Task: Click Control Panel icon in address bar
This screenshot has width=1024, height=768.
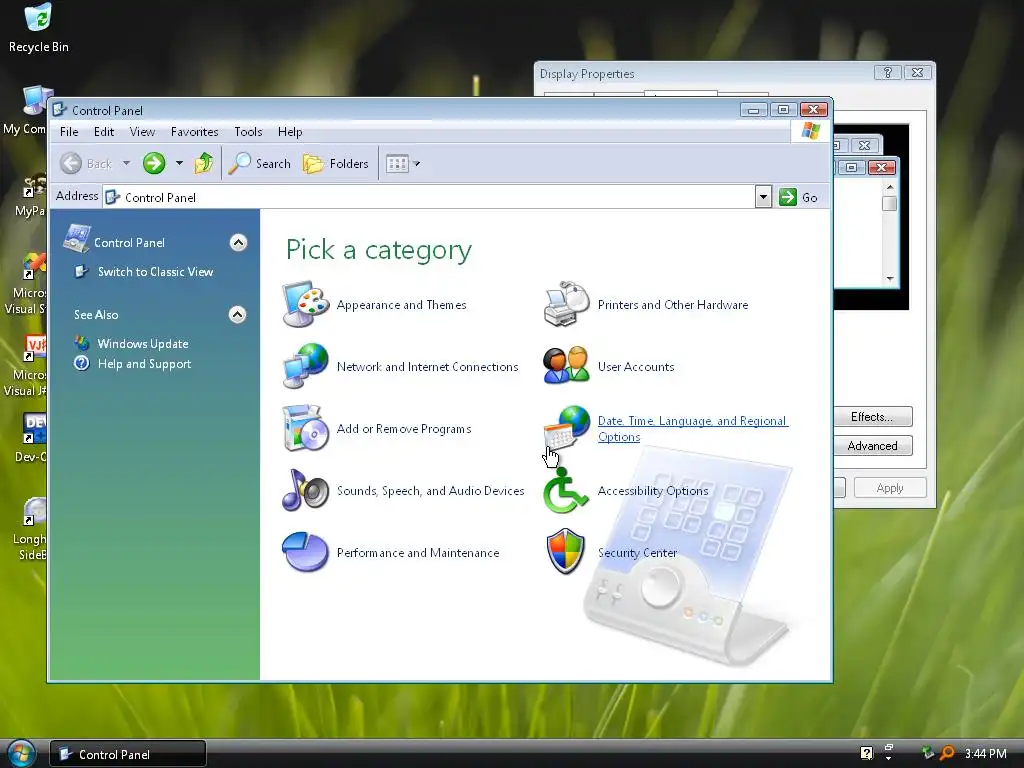Action: click(x=112, y=197)
